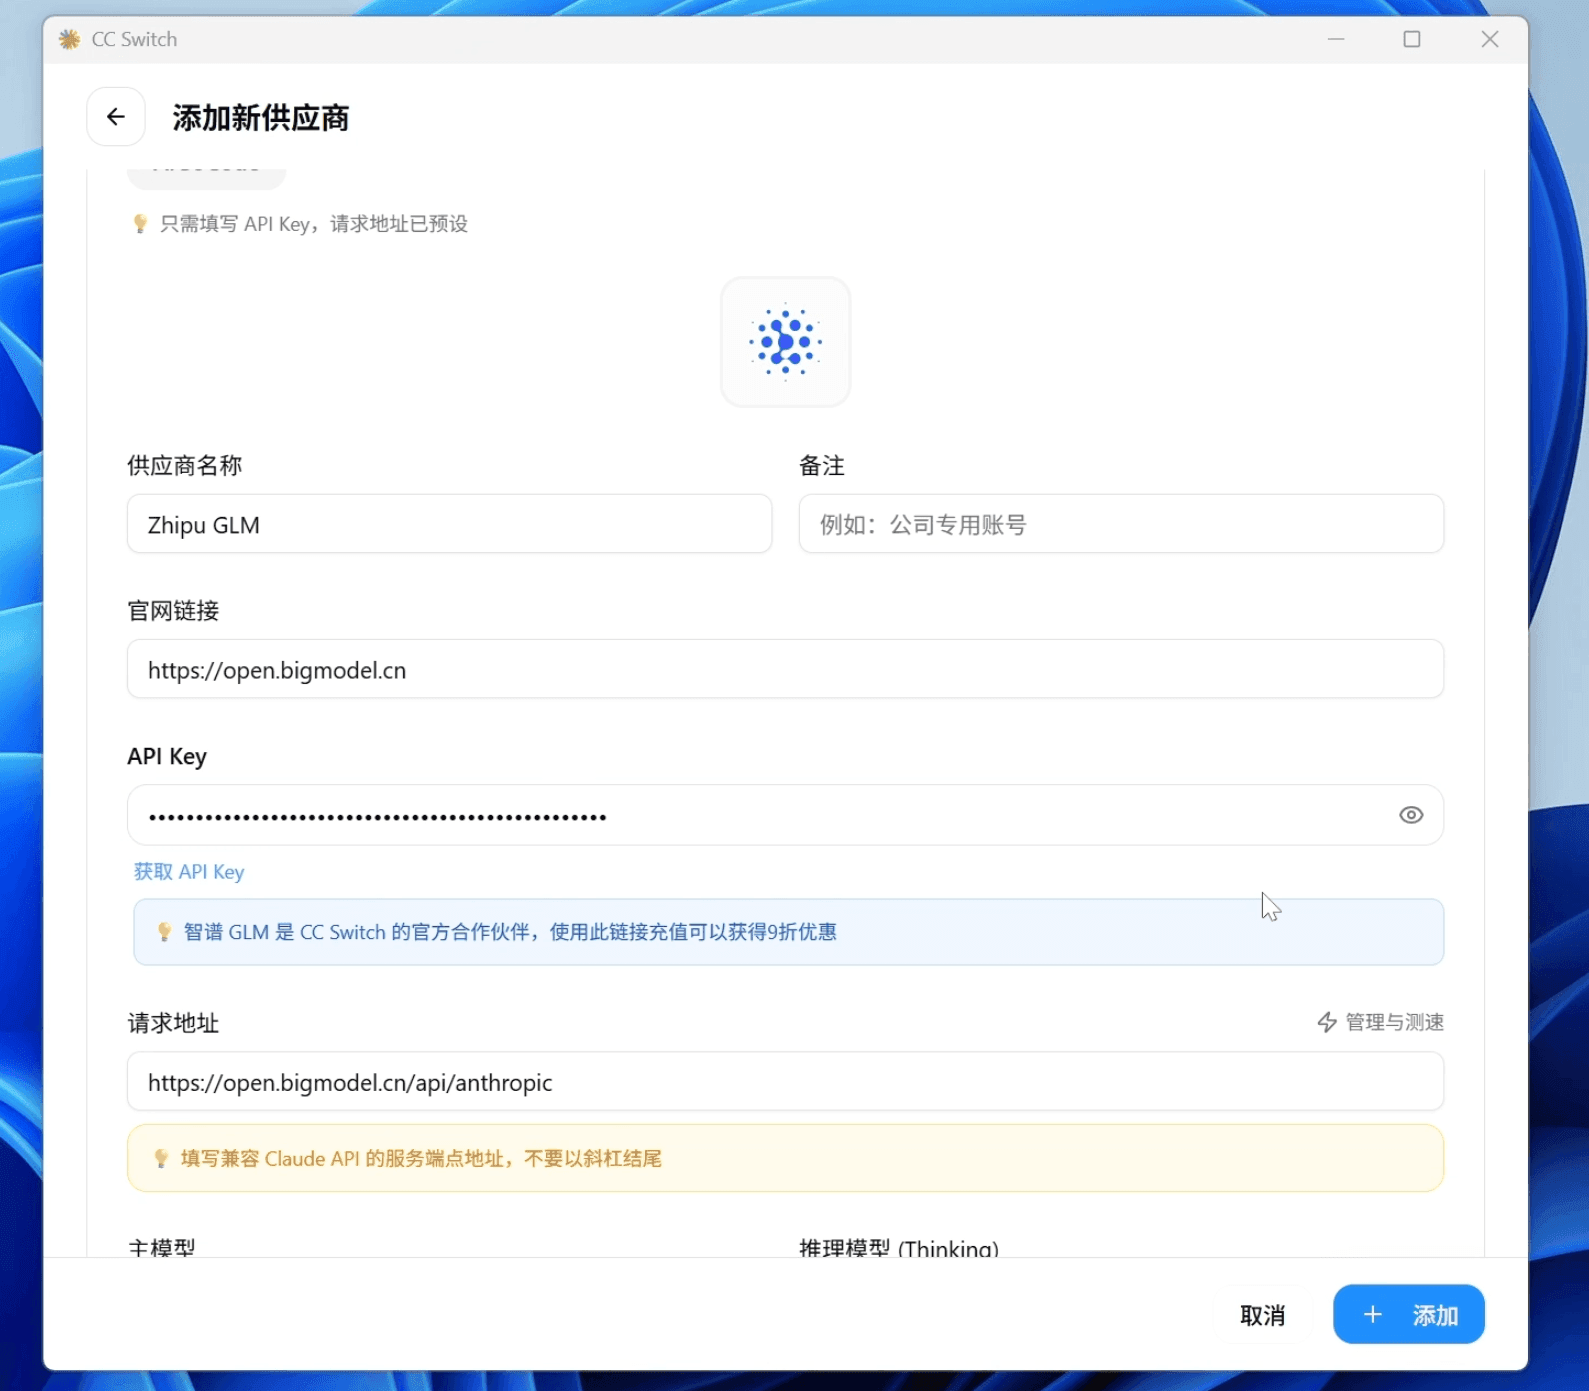Focus the 供应商名称 field containing Zhipu GLM

coord(449,524)
